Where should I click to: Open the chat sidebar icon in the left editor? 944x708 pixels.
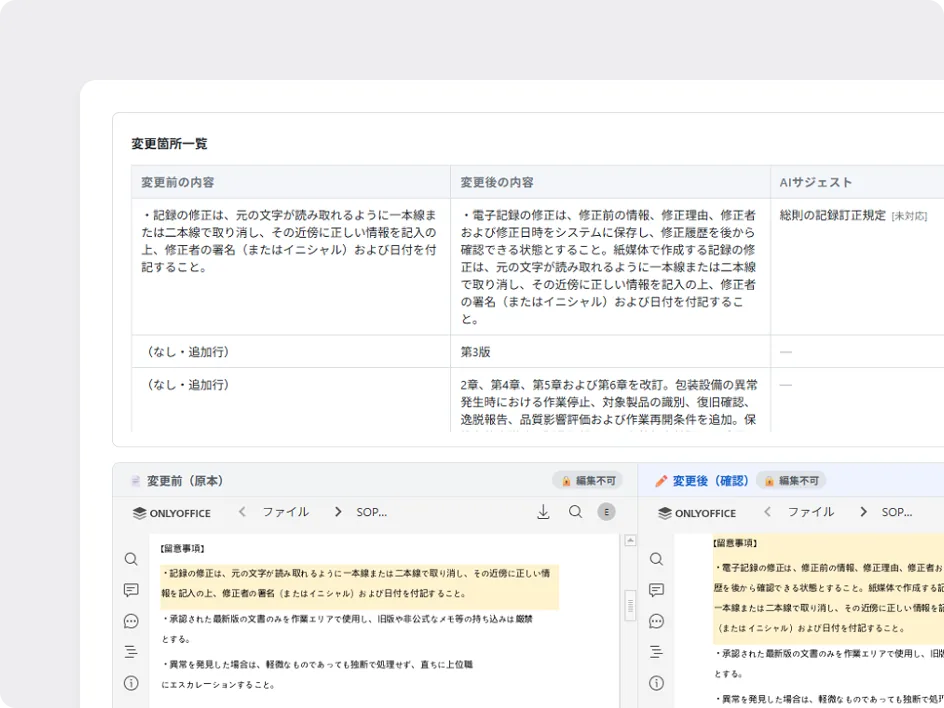(x=131, y=621)
